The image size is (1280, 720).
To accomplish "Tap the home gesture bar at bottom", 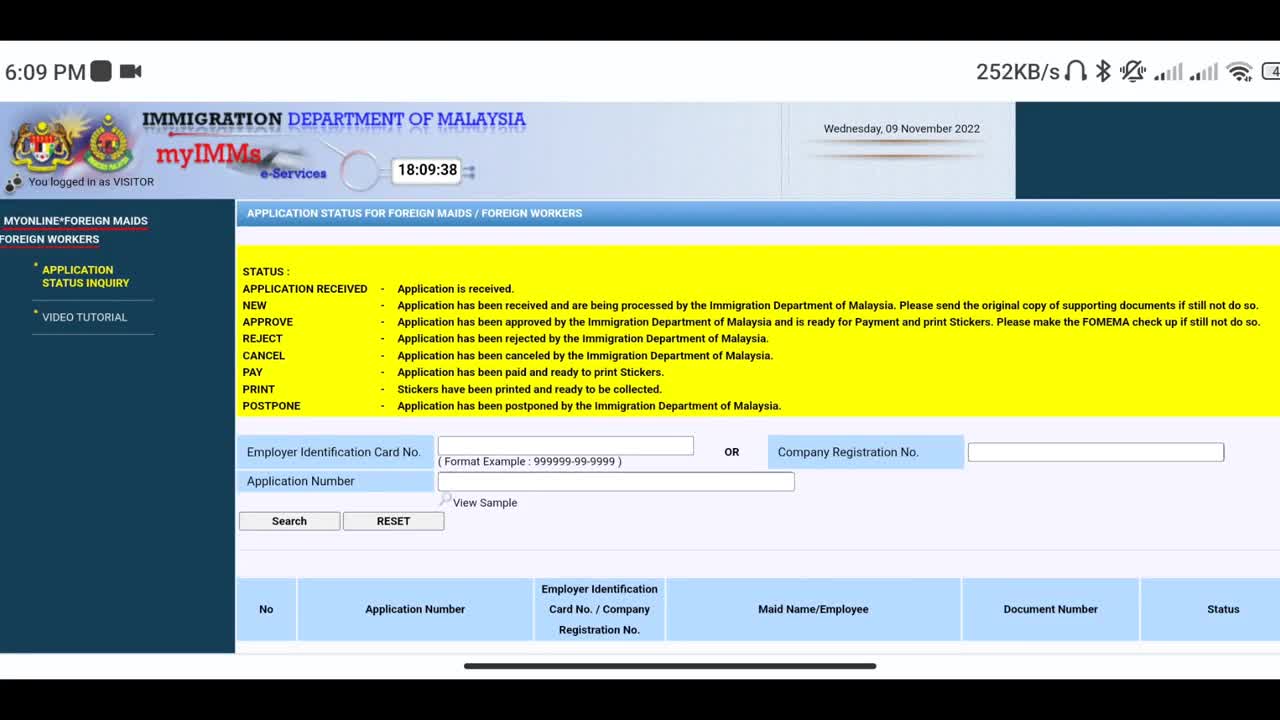I will 670,666.
